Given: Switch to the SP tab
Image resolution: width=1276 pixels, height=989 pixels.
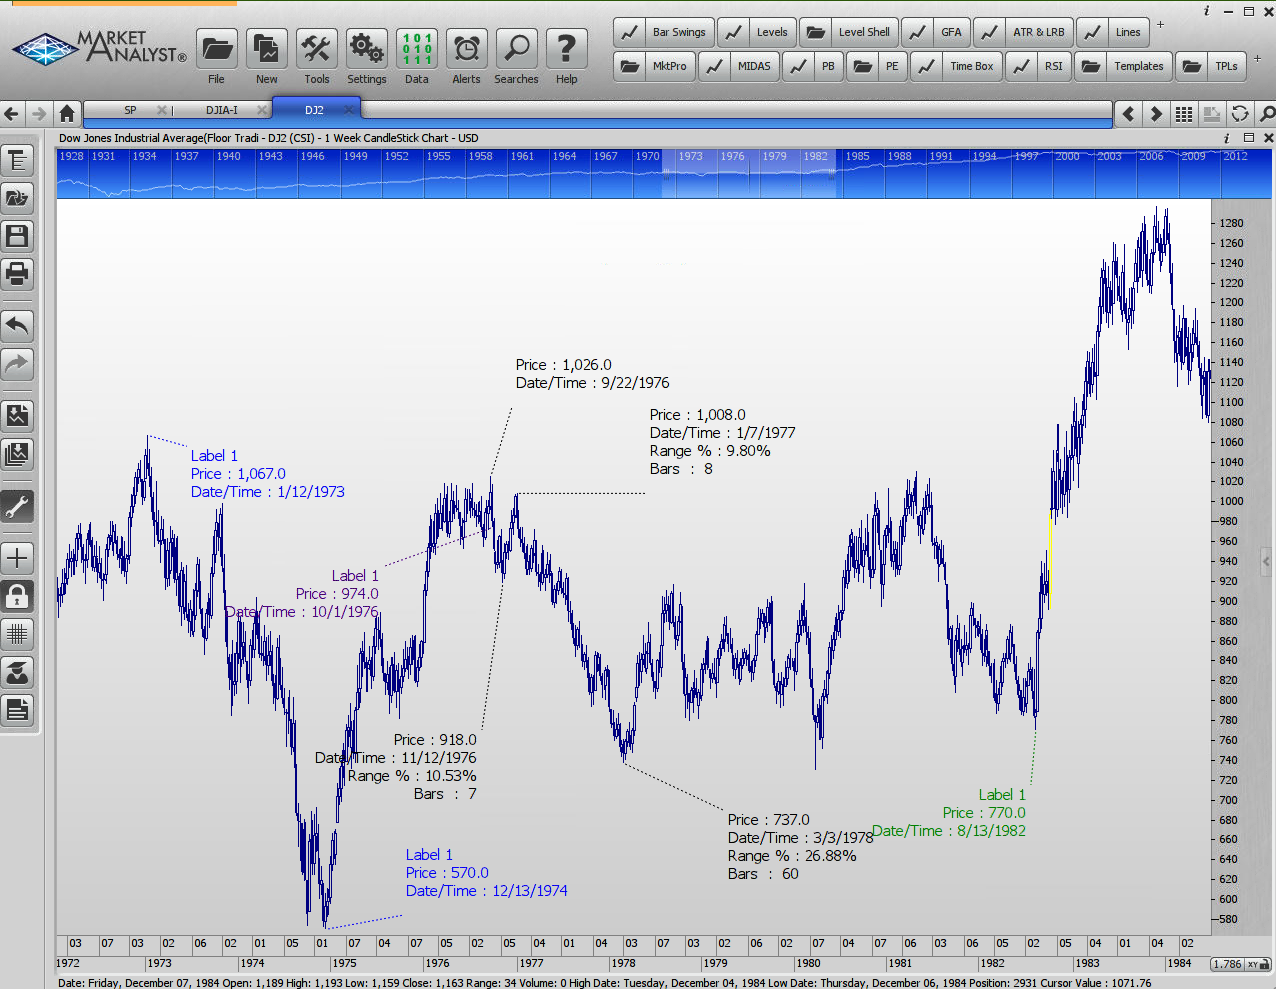Looking at the screenshot, I should [x=130, y=110].
